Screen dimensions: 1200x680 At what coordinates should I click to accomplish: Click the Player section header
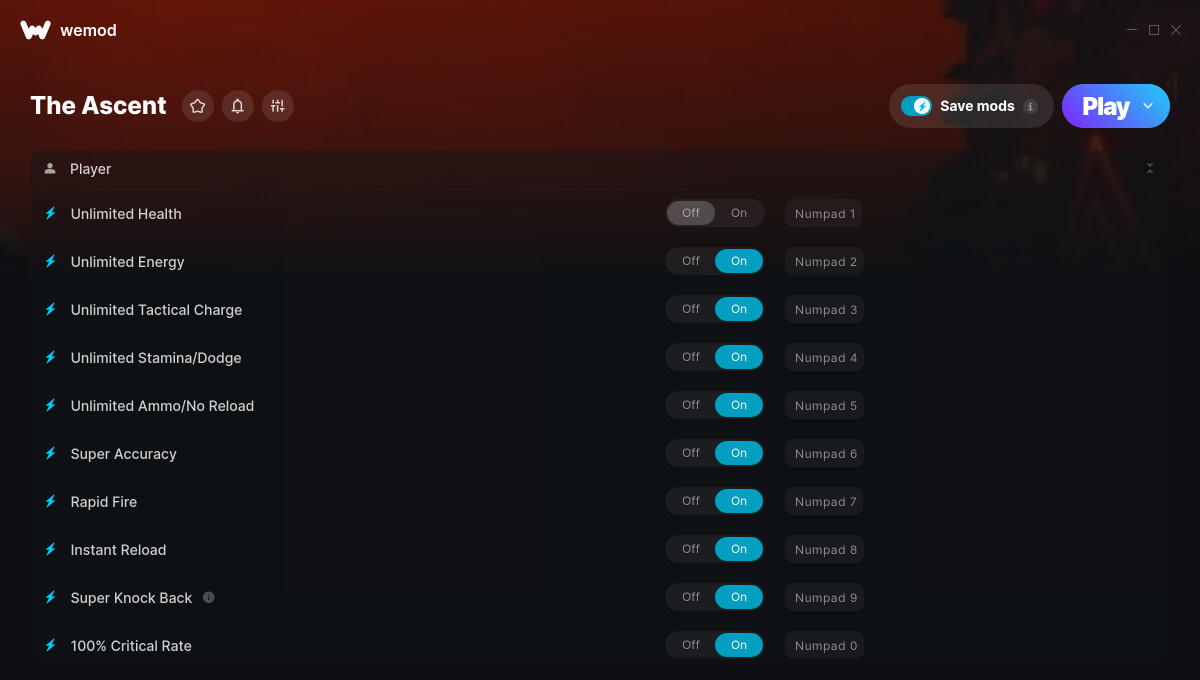(600, 169)
